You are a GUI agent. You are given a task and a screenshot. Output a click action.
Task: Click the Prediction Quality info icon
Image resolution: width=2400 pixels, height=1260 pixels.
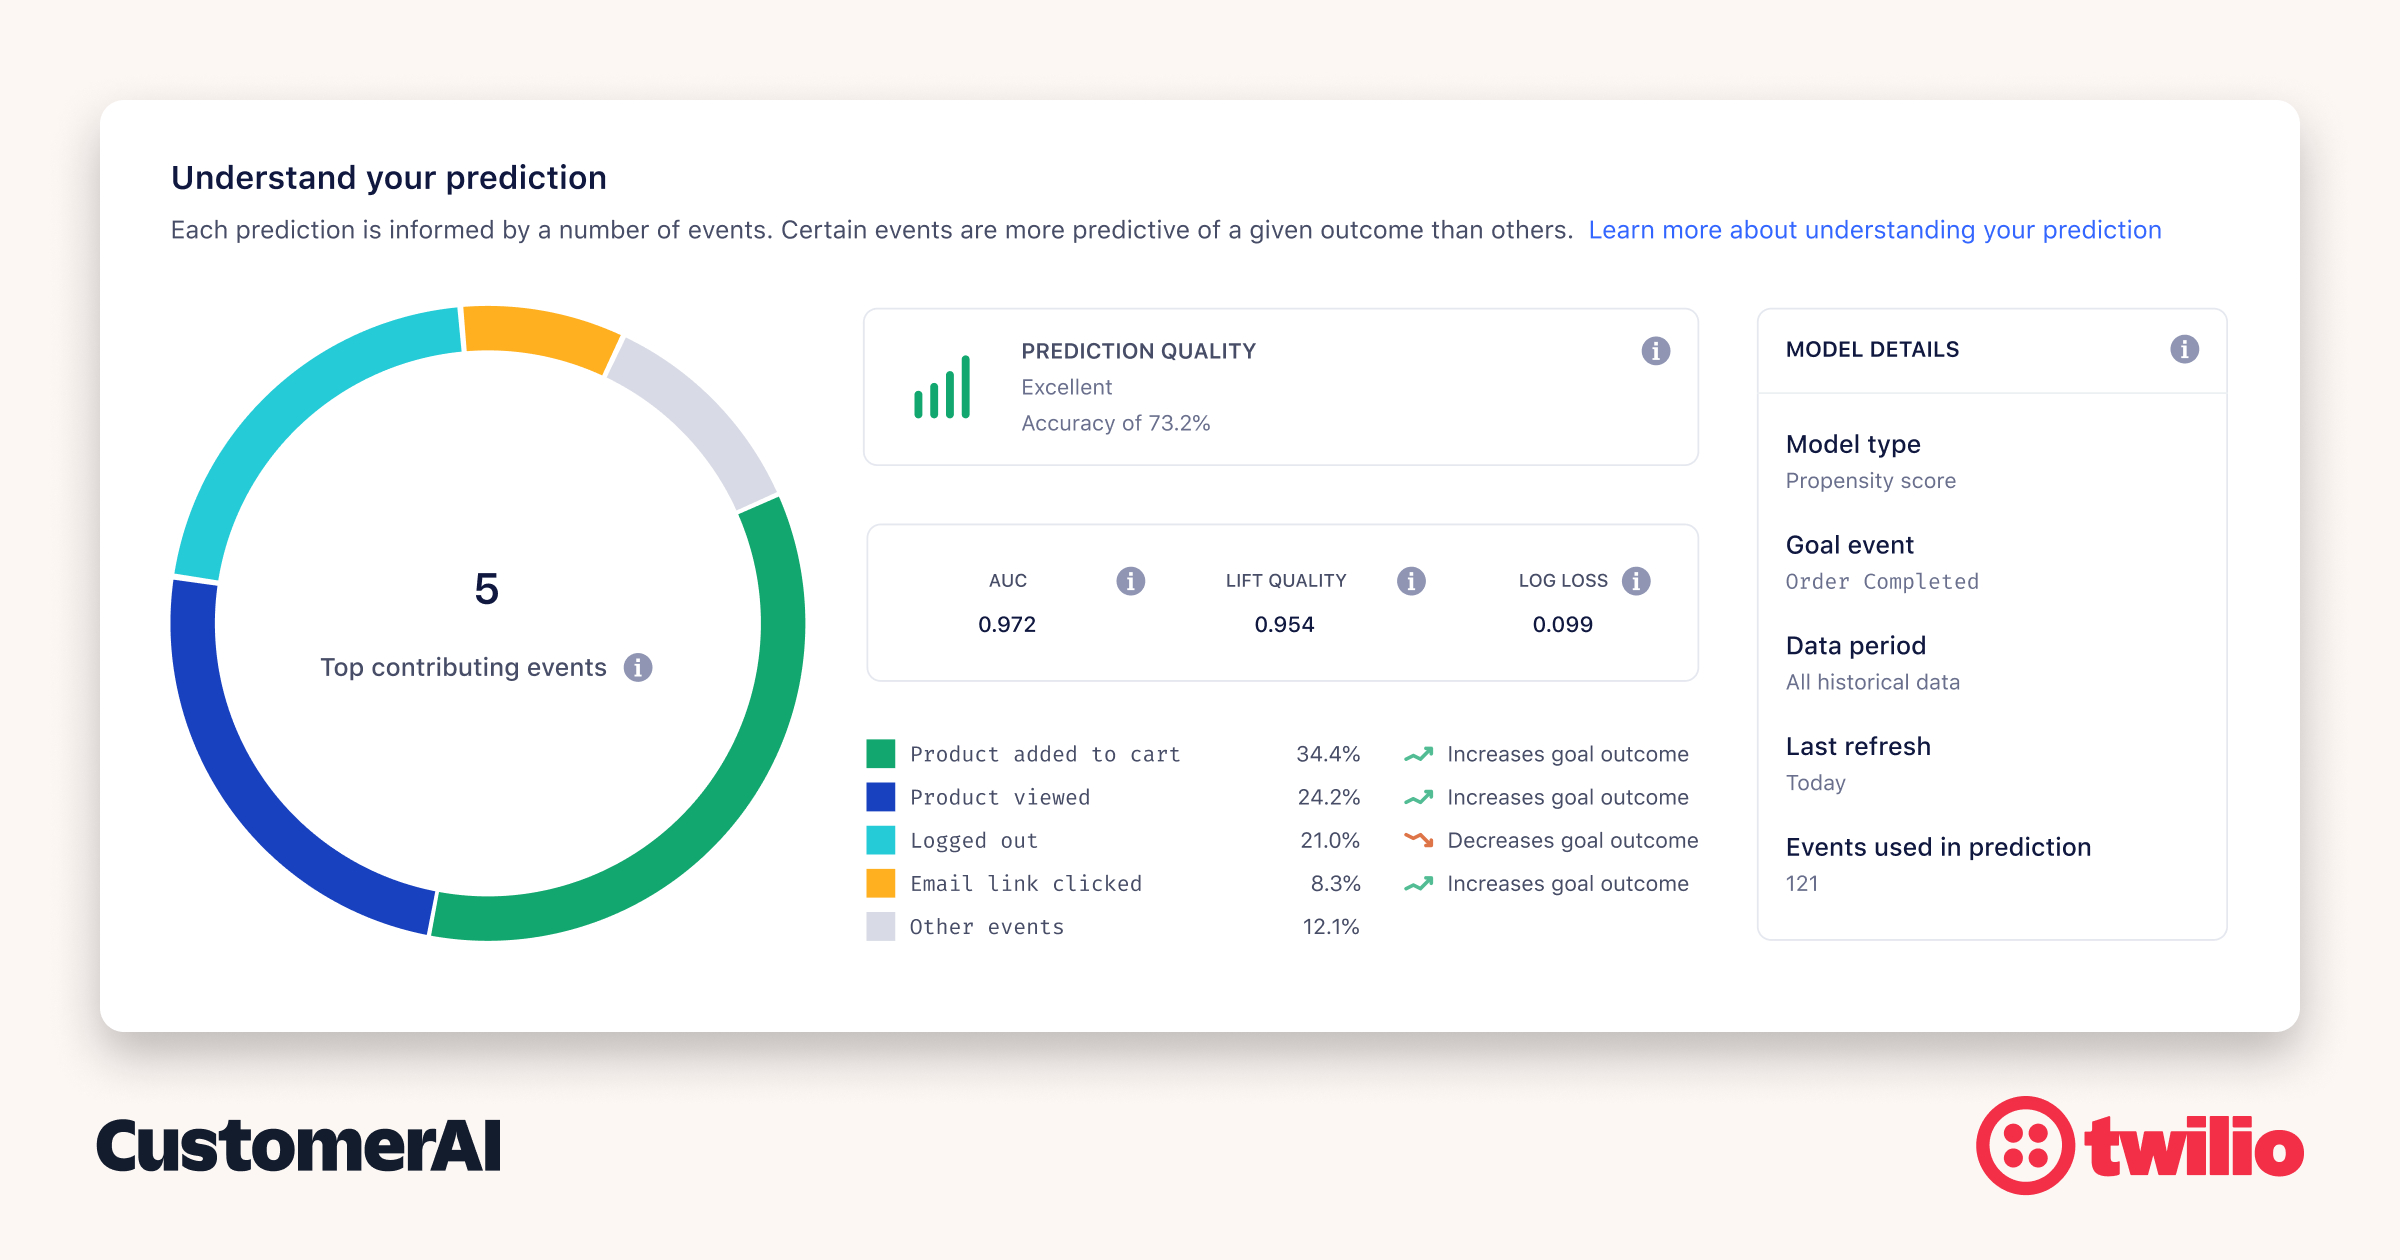point(1655,351)
